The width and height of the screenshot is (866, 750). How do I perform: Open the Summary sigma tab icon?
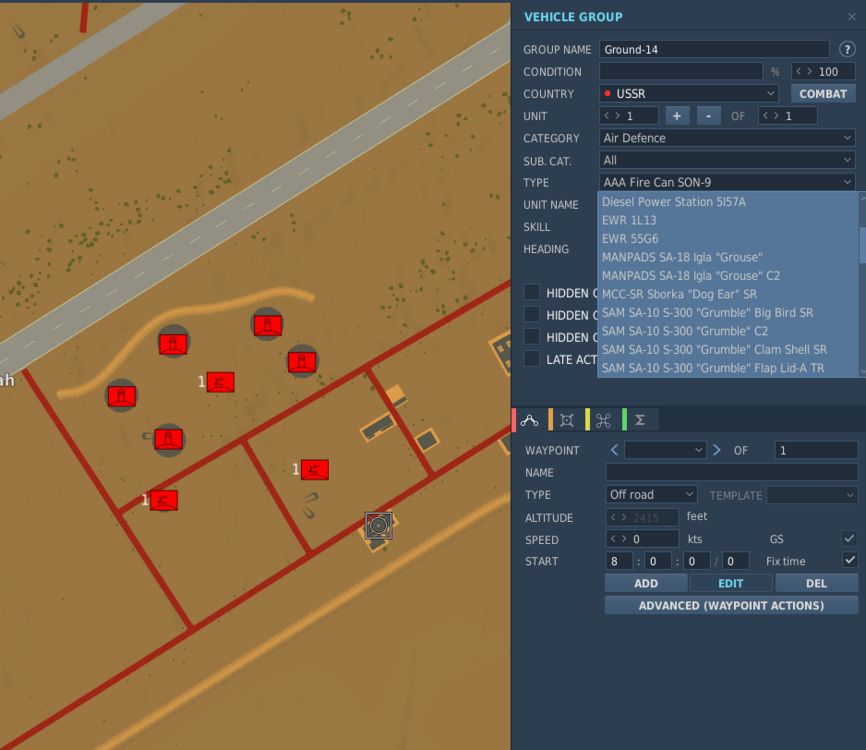point(640,420)
